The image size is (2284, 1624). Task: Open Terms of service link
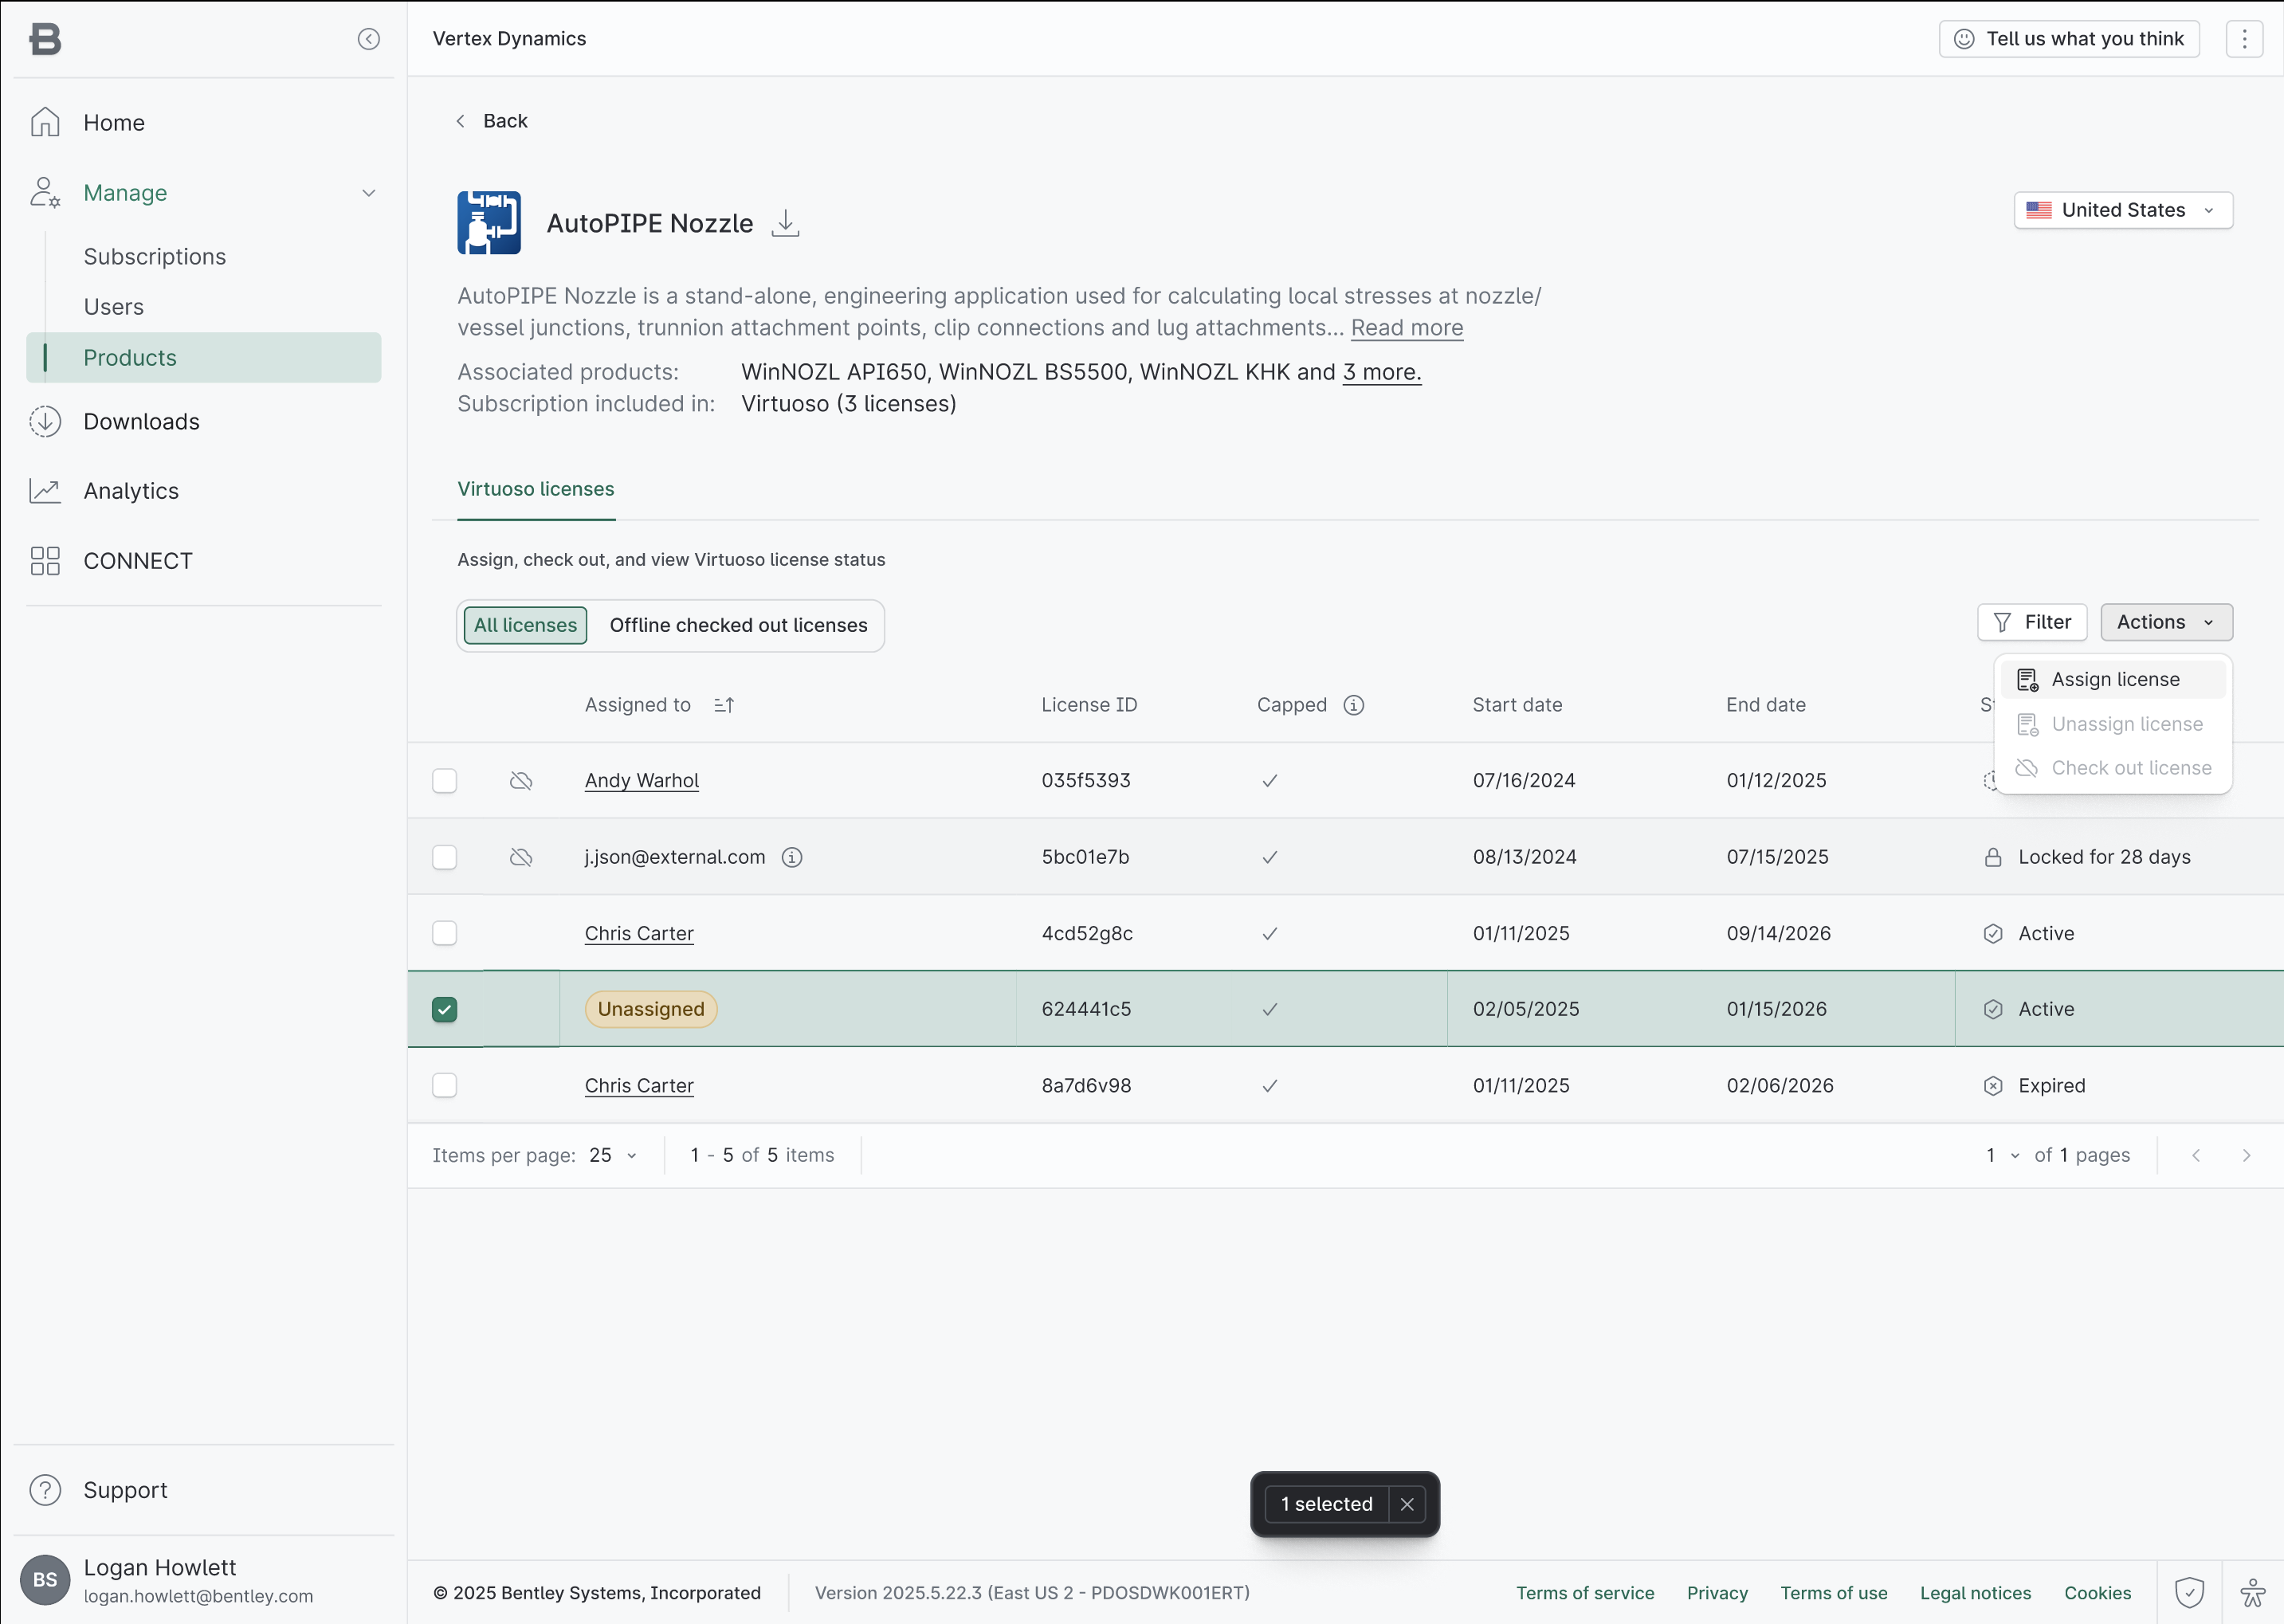[x=1585, y=1593]
